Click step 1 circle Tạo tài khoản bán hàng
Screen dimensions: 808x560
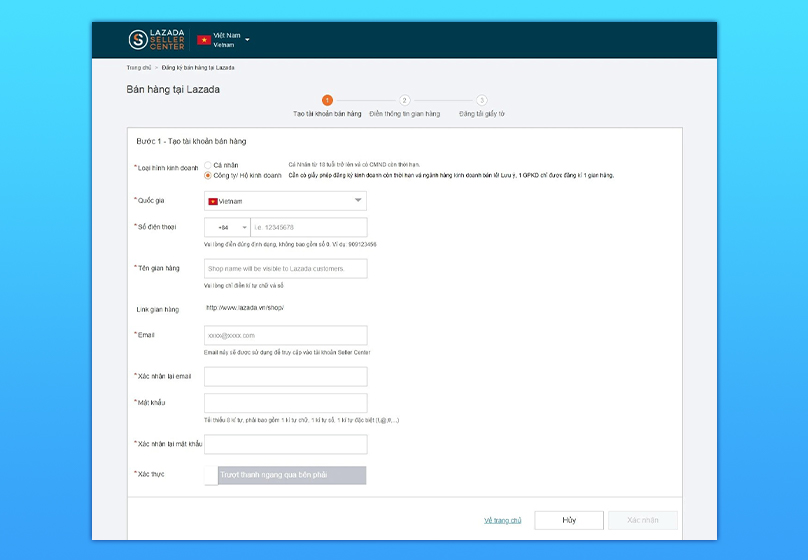[x=327, y=100]
